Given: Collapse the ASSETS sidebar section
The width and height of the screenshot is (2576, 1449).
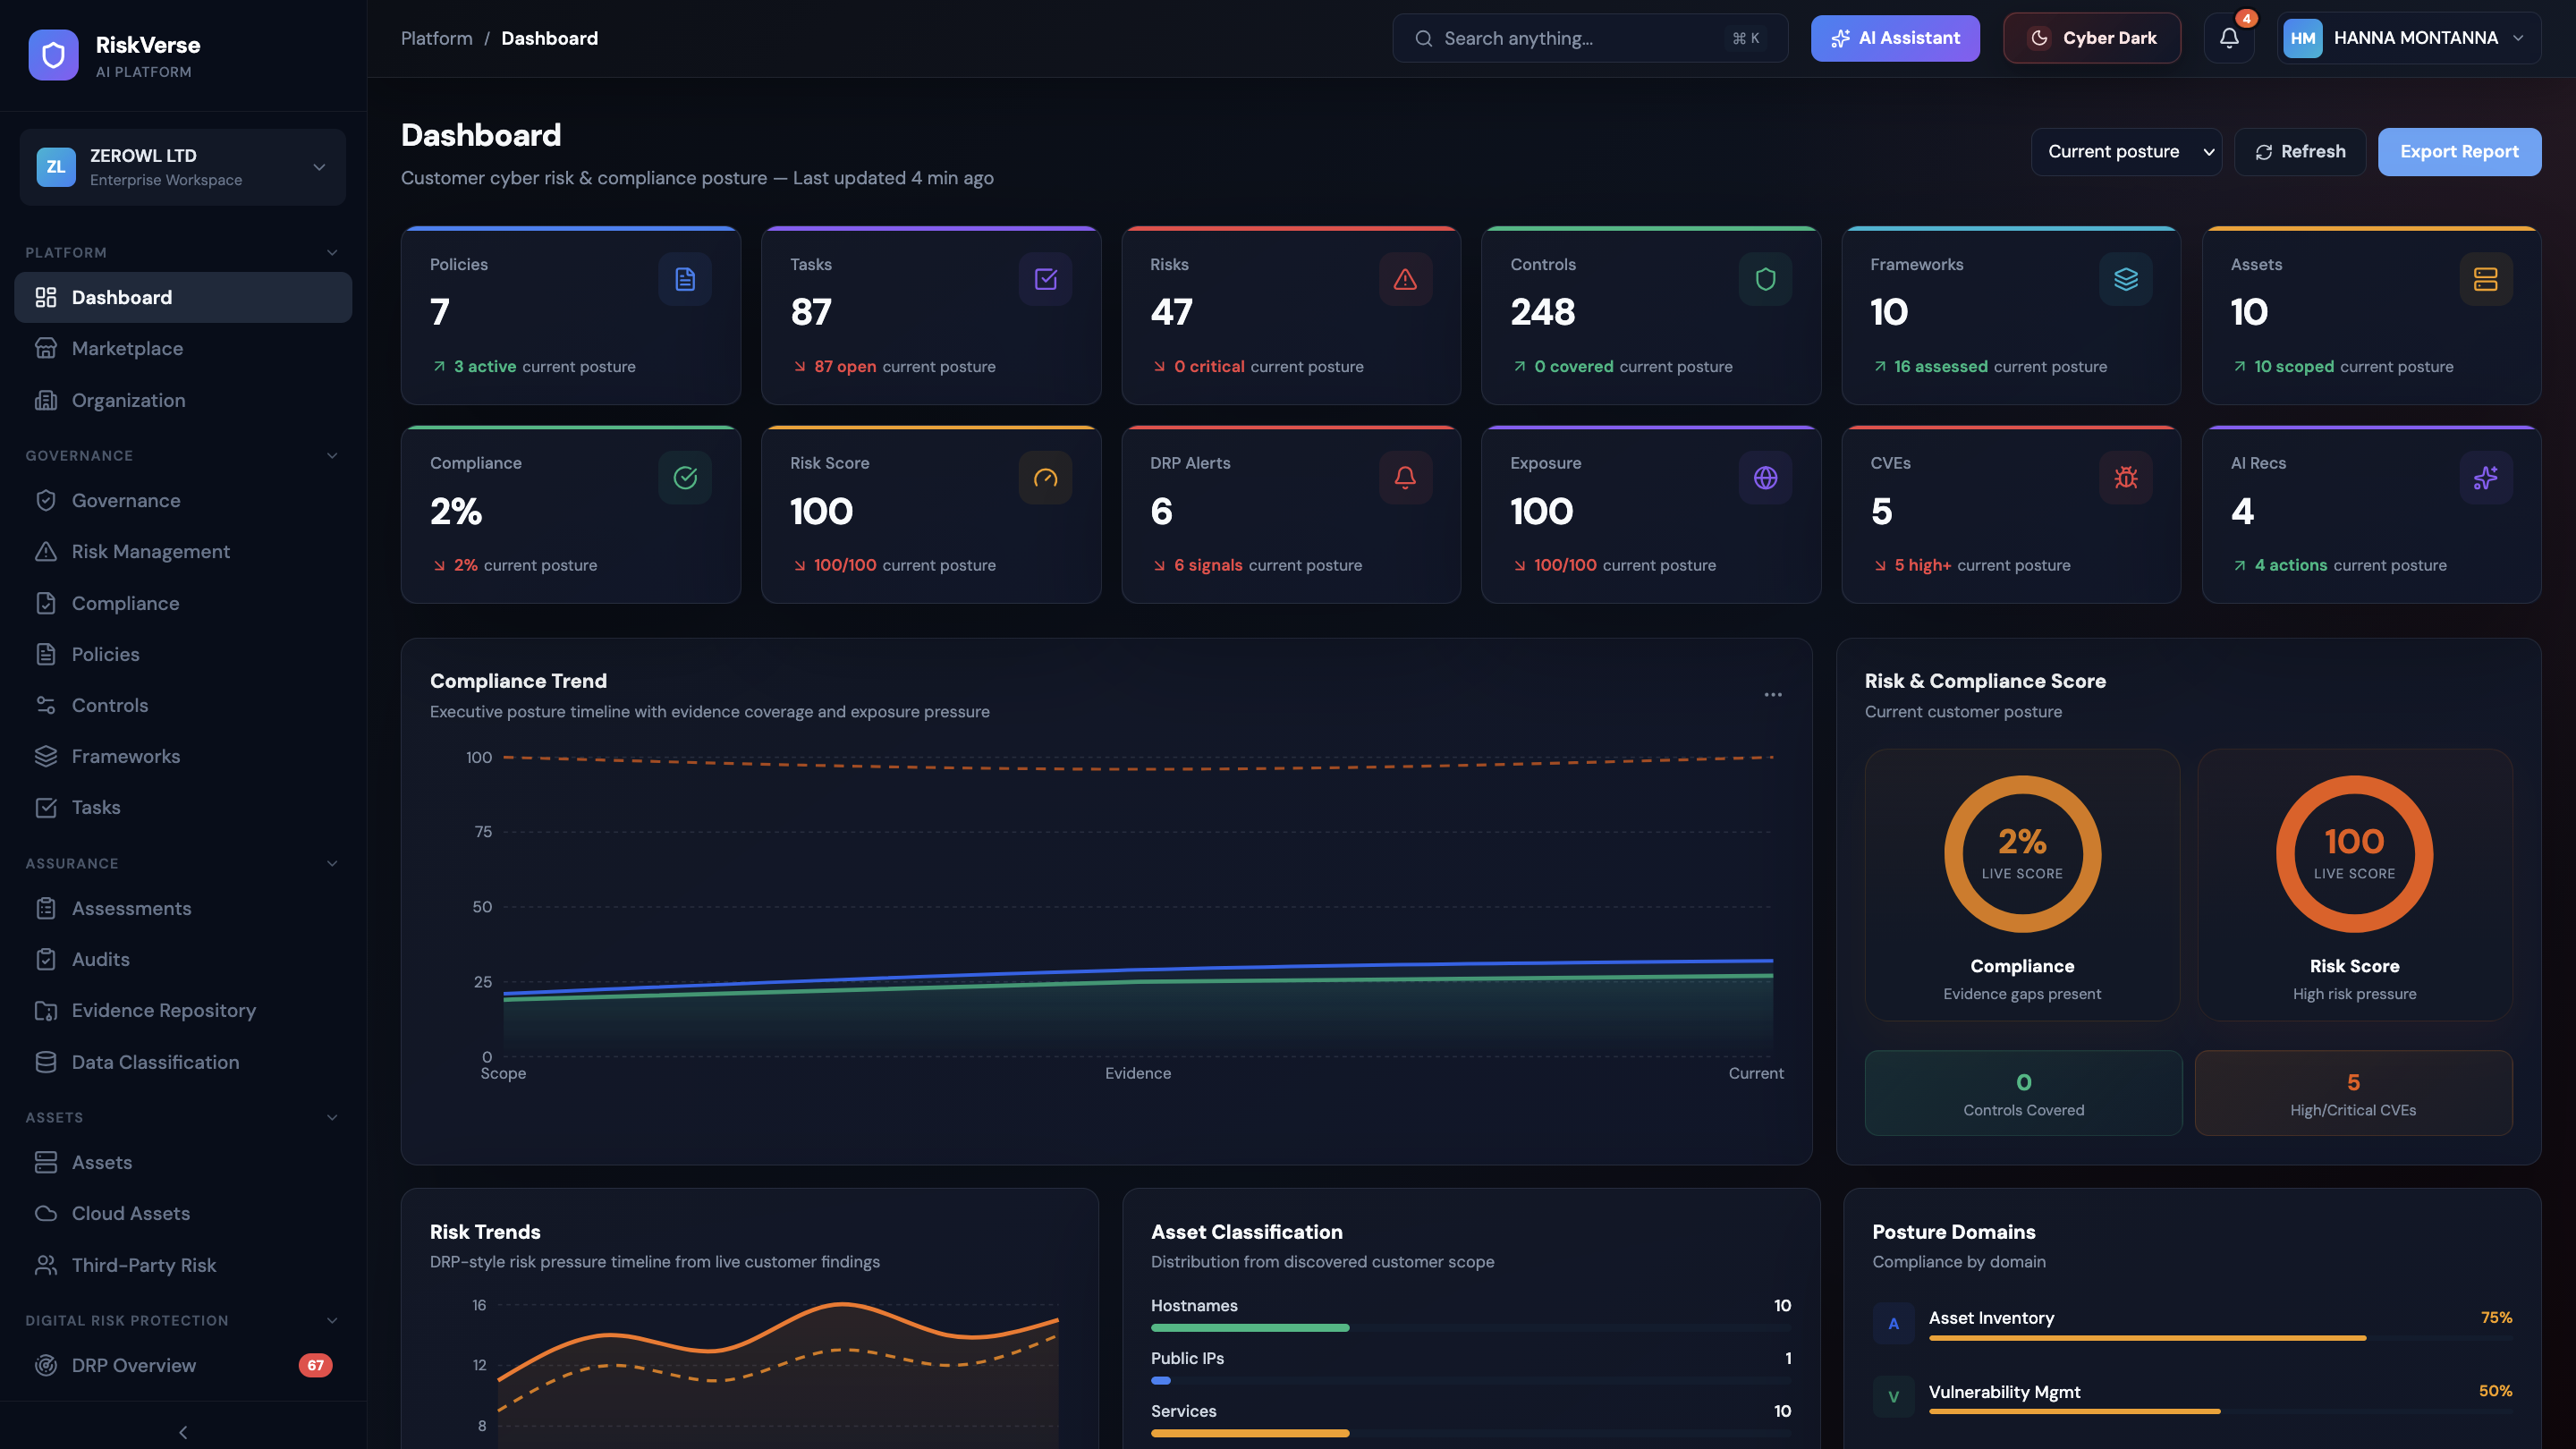Looking at the screenshot, I should coord(332,1117).
